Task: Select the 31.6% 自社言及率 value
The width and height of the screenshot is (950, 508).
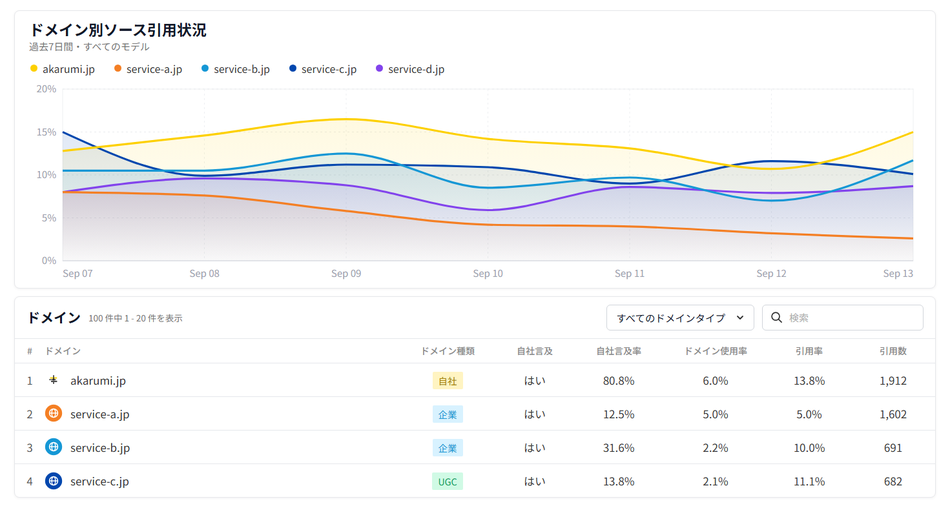Action: [619, 448]
